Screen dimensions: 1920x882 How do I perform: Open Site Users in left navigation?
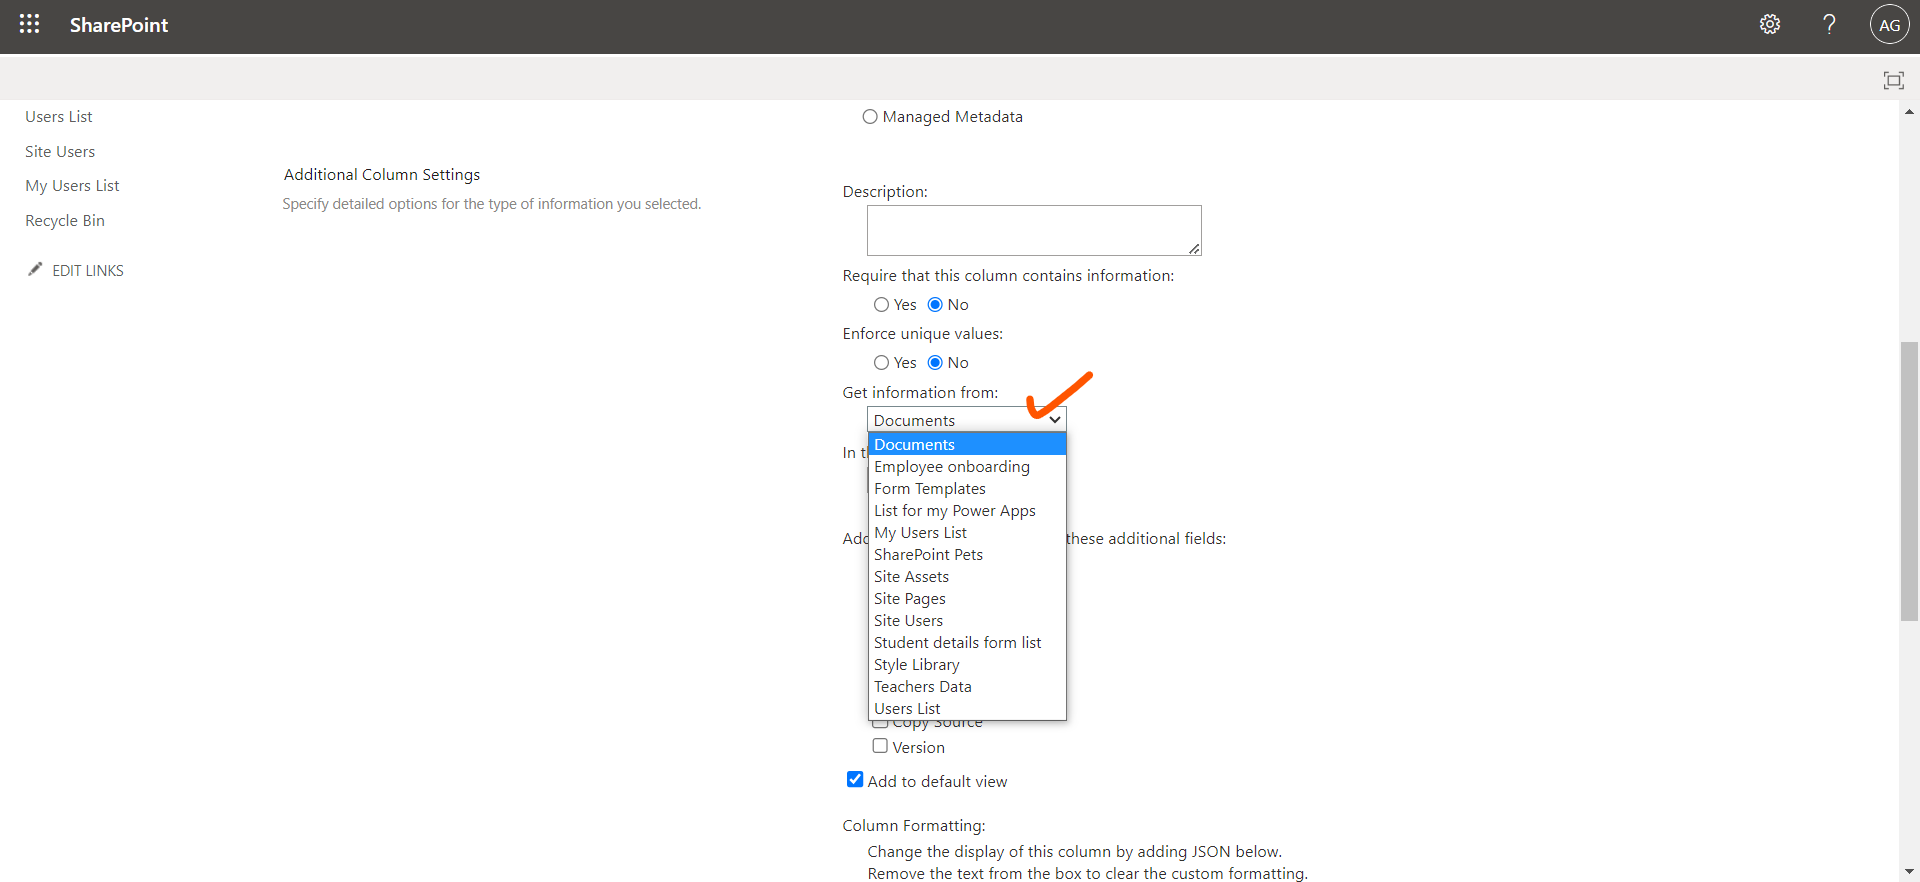coord(60,152)
